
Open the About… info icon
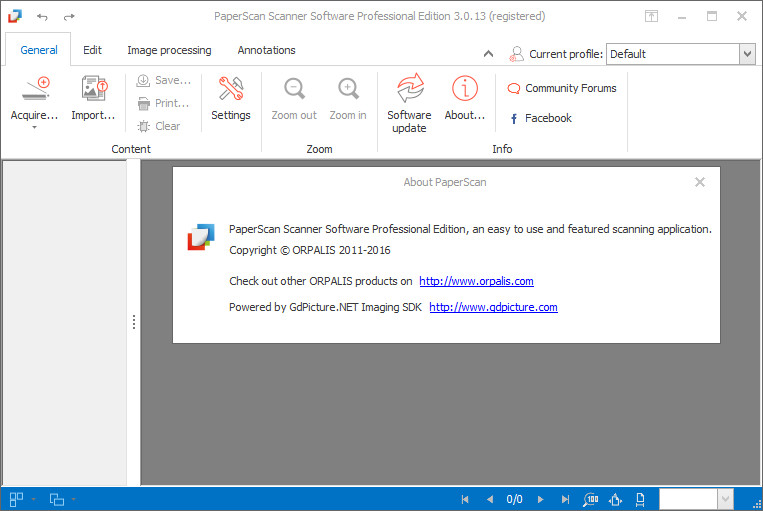coord(465,89)
